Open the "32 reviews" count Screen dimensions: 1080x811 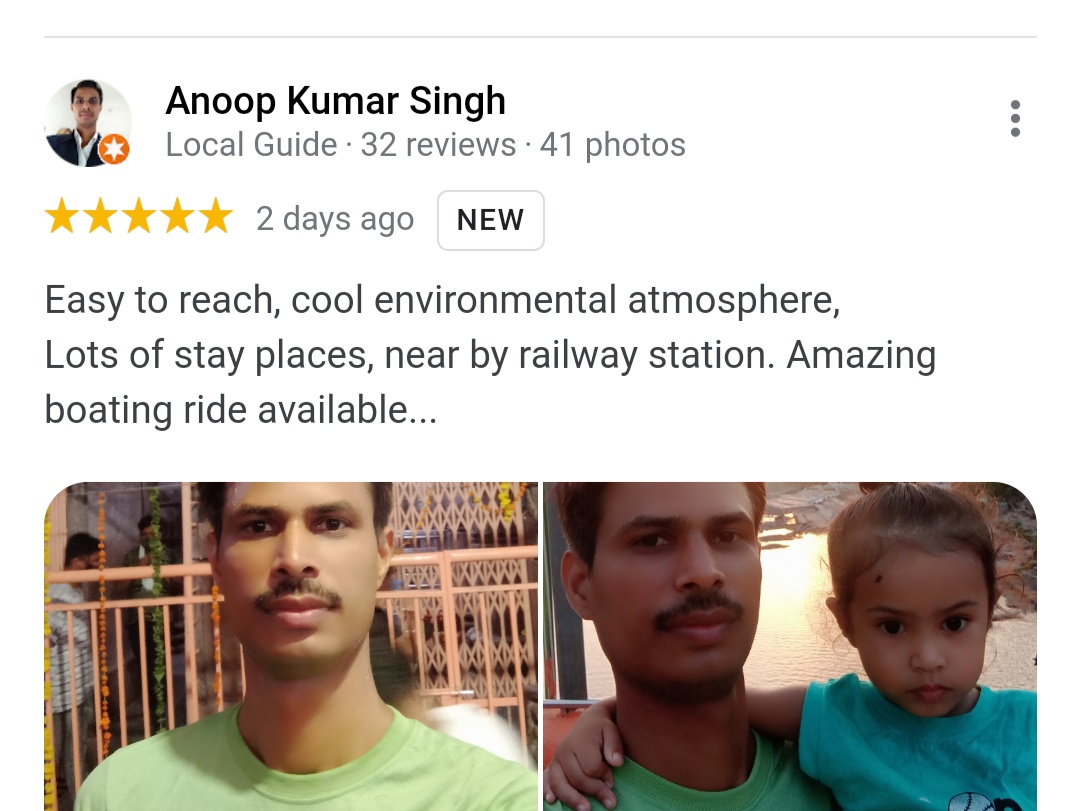point(438,145)
